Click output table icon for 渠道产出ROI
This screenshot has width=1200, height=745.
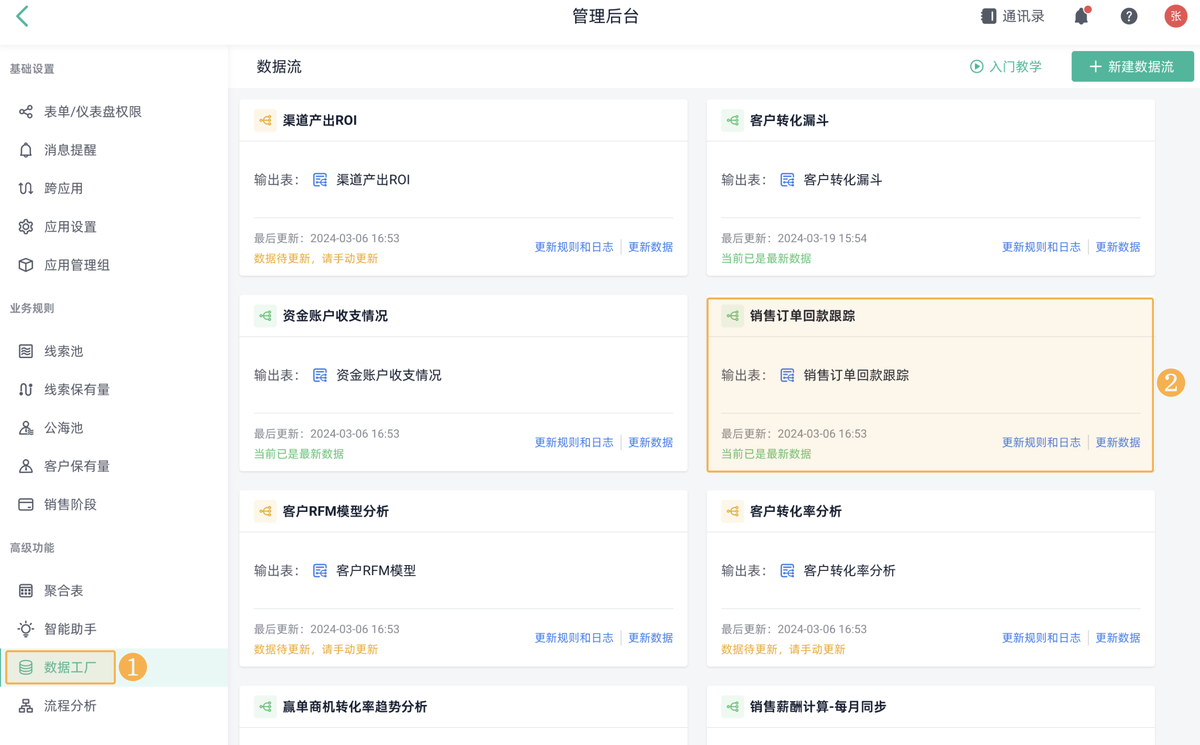pos(320,180)
